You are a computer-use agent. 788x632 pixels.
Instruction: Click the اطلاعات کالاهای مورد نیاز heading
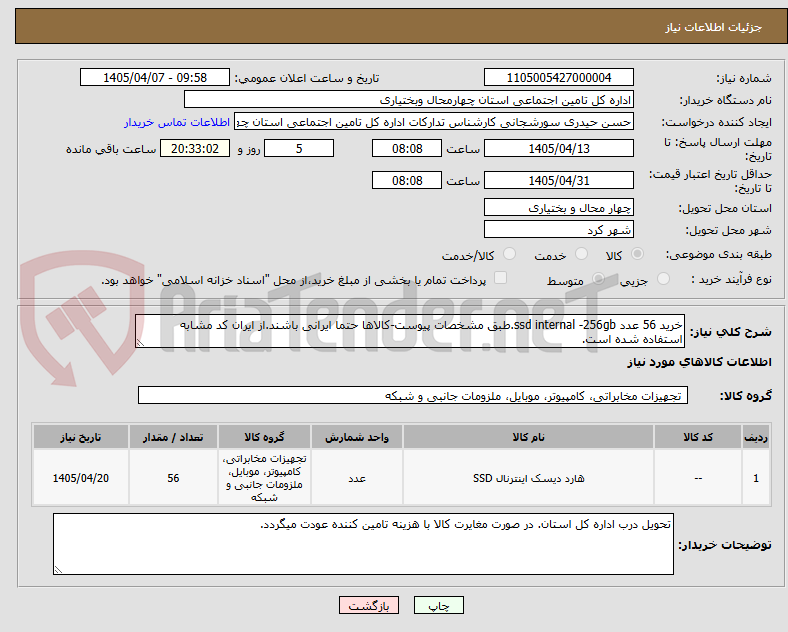(699, 362)
